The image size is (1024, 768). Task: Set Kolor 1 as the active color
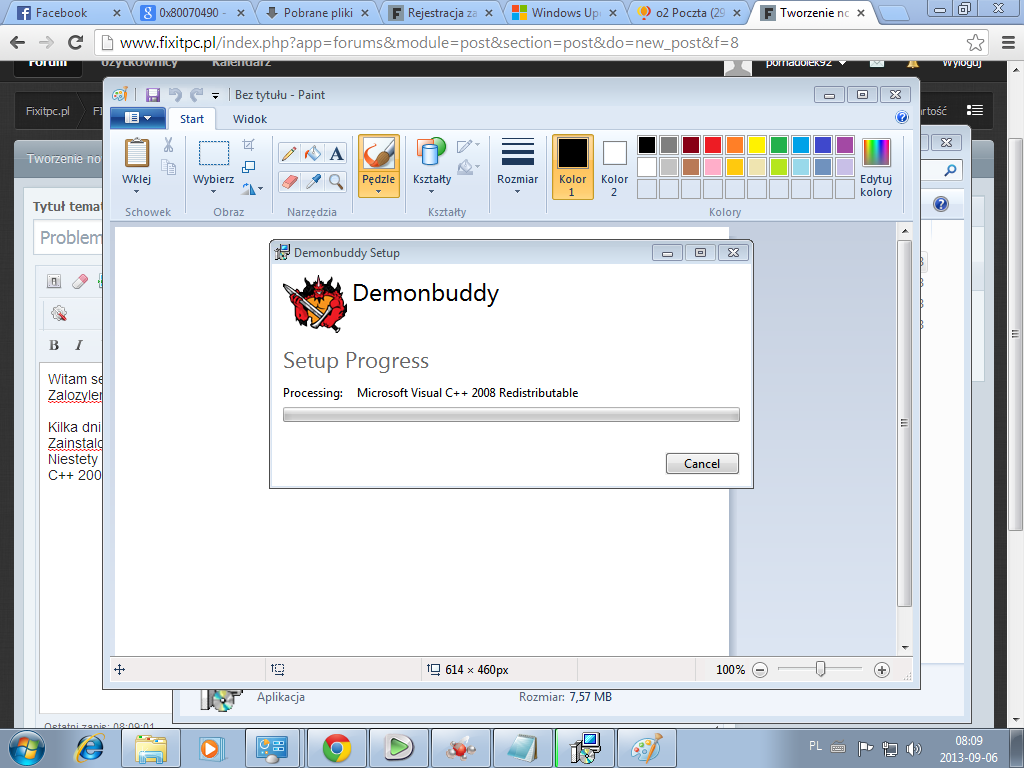[x=573, y=167]
